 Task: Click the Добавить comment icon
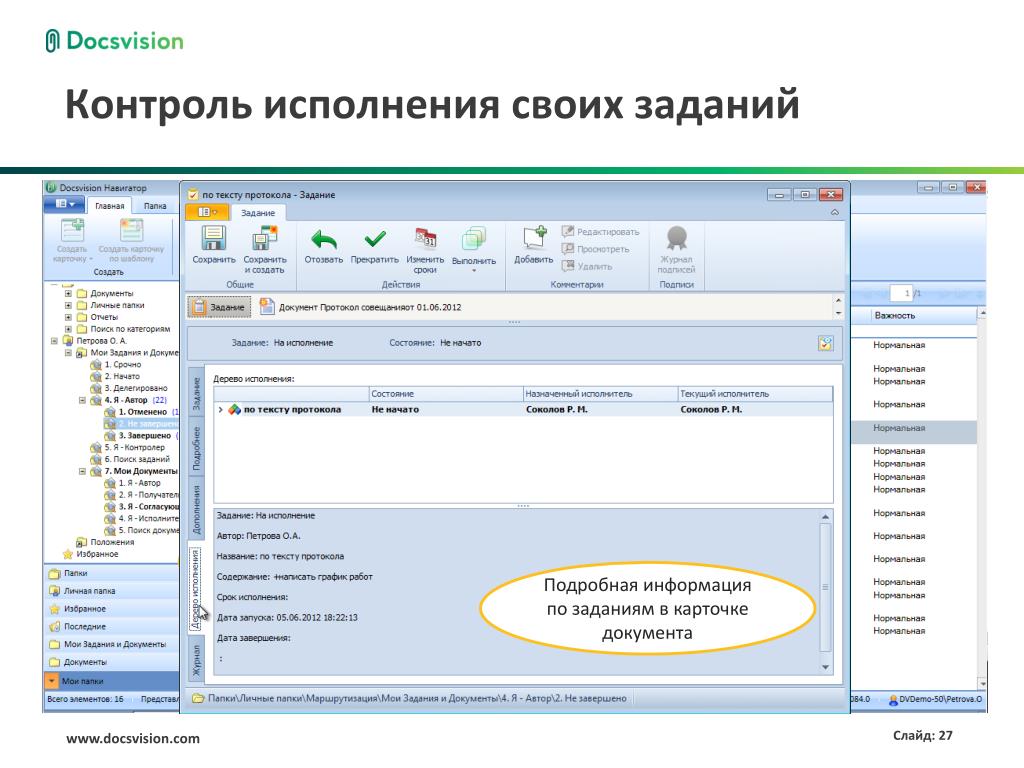point(533,238)
